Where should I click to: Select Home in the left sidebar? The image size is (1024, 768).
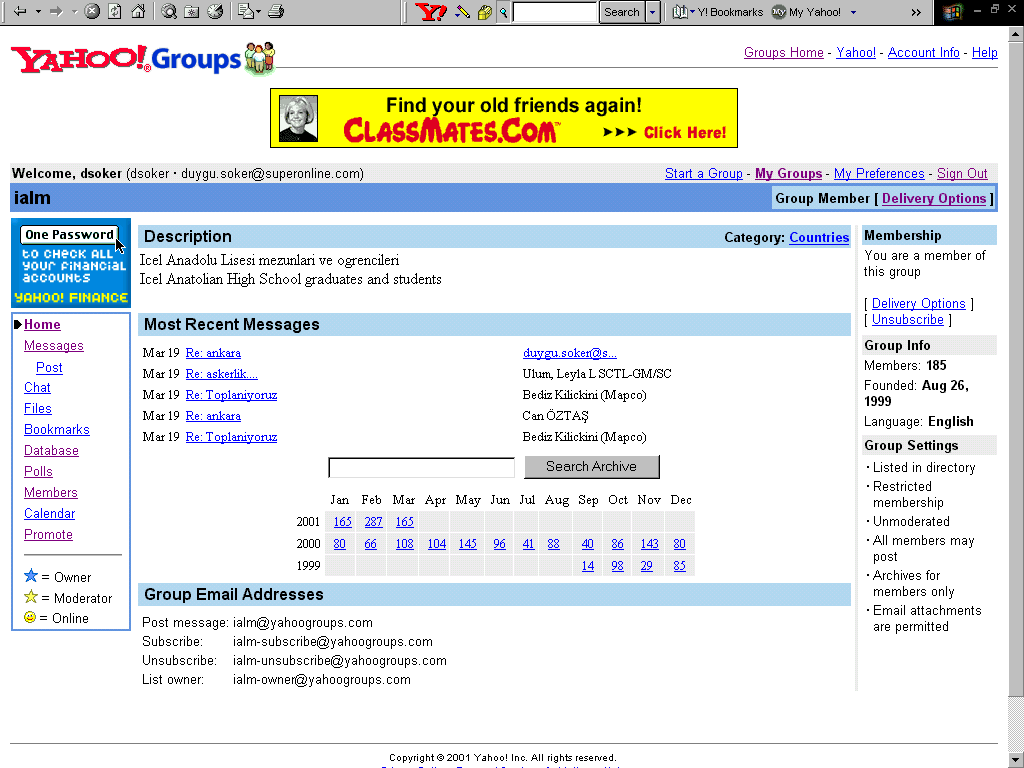point(42,325)
